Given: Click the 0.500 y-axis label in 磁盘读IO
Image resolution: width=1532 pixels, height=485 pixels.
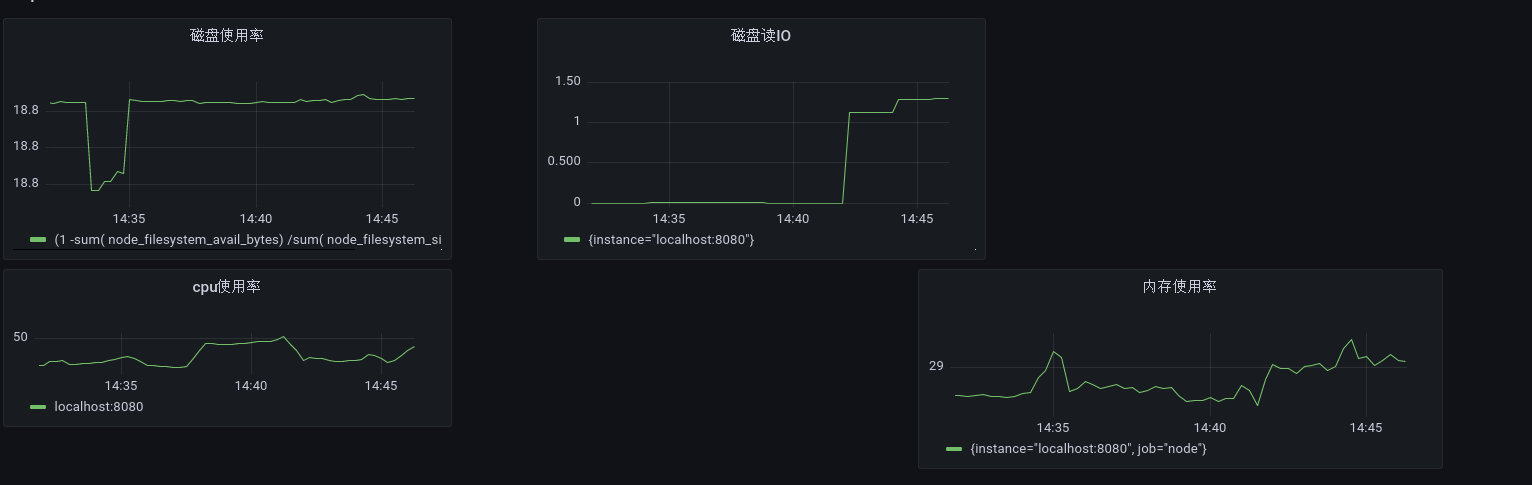Looking at the screenshot, I should coord(564,162).
